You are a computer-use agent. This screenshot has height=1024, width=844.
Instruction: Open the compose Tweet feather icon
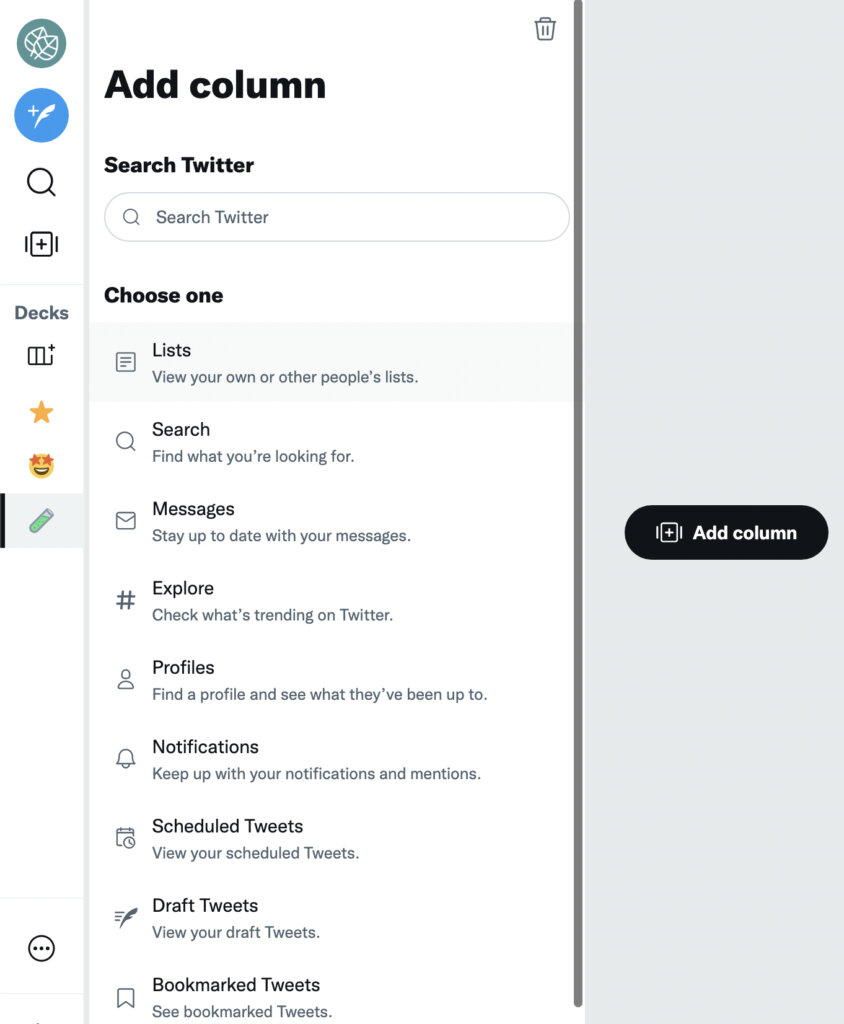41,115
